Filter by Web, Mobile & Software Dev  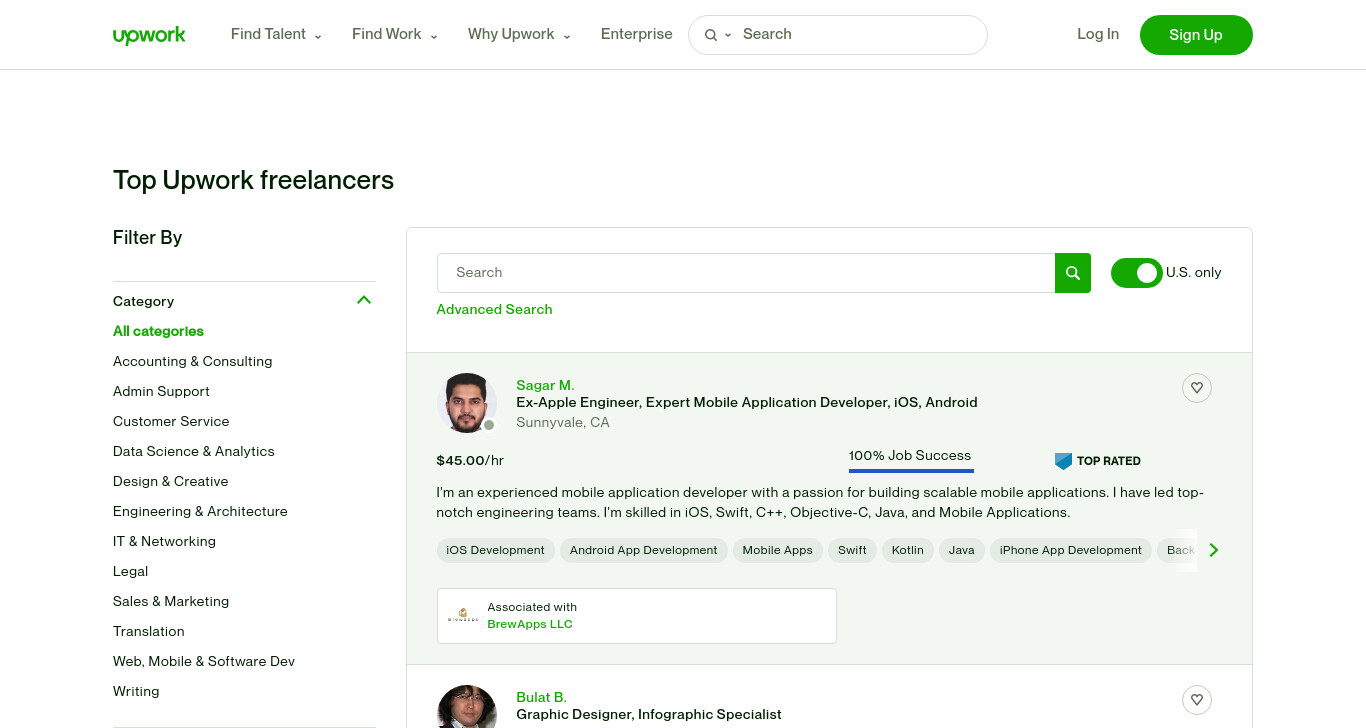[x=204, y=661]
